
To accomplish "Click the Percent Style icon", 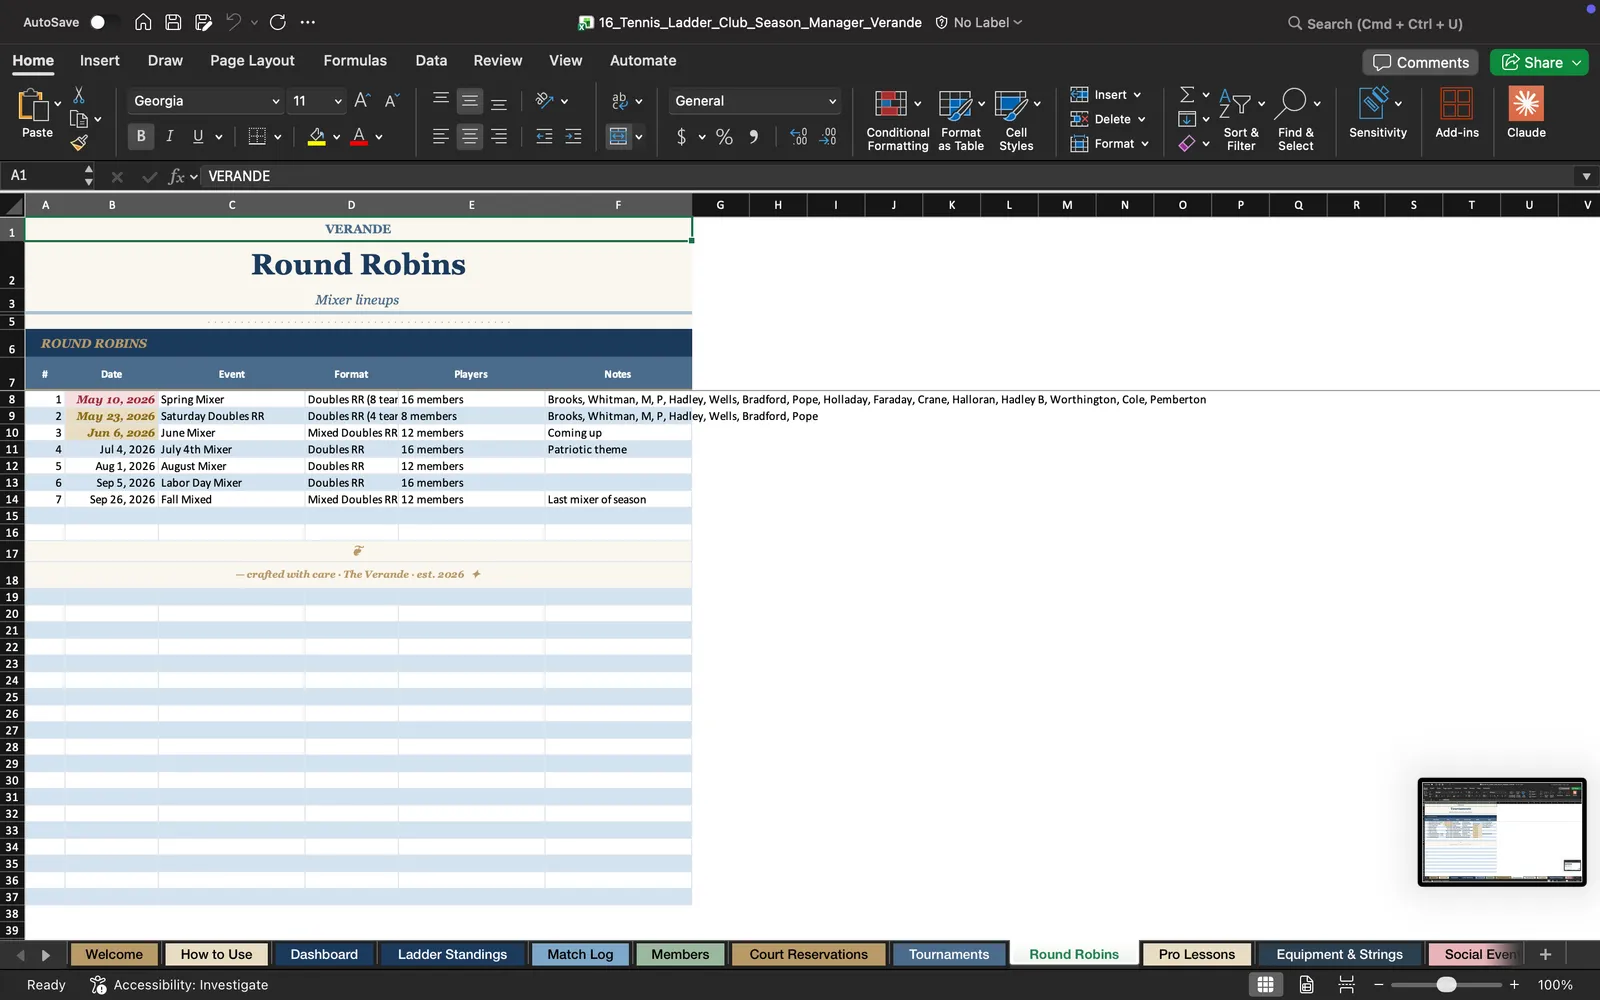I will [724, 137].
